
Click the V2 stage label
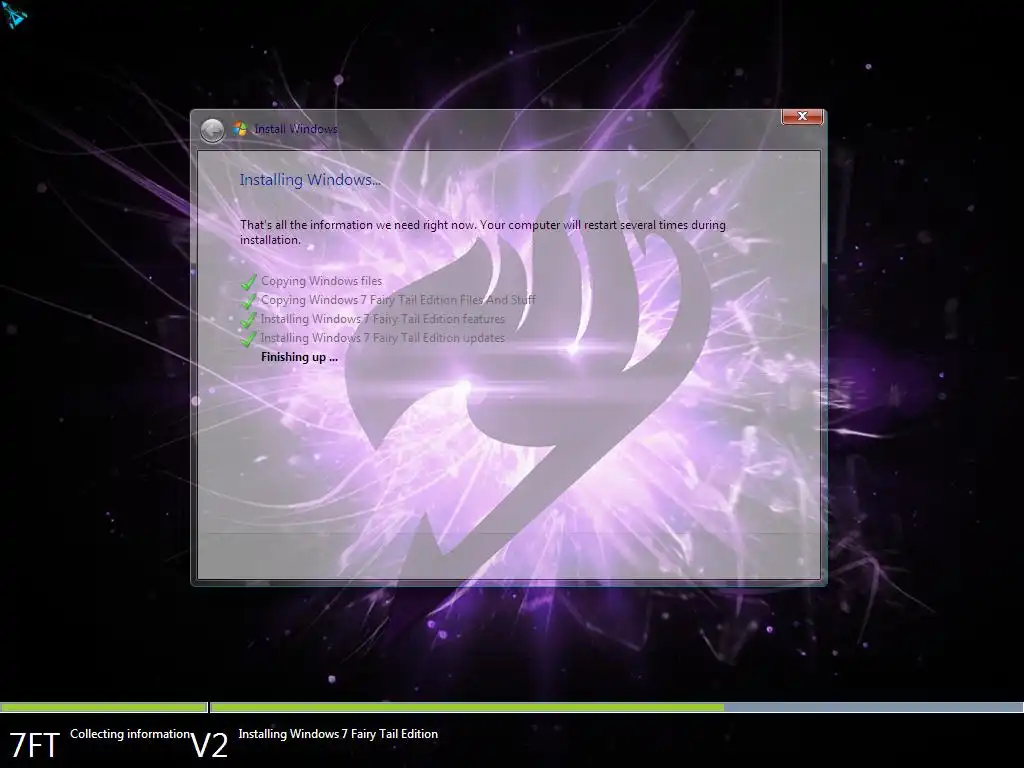click(210, 745)
